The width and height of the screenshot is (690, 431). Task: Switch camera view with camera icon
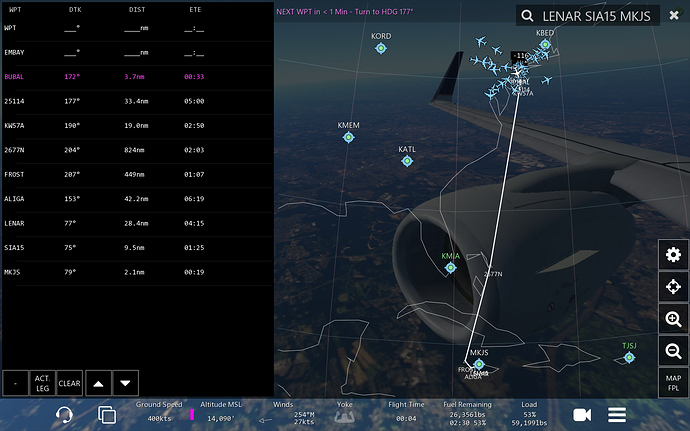coord(582,415)
